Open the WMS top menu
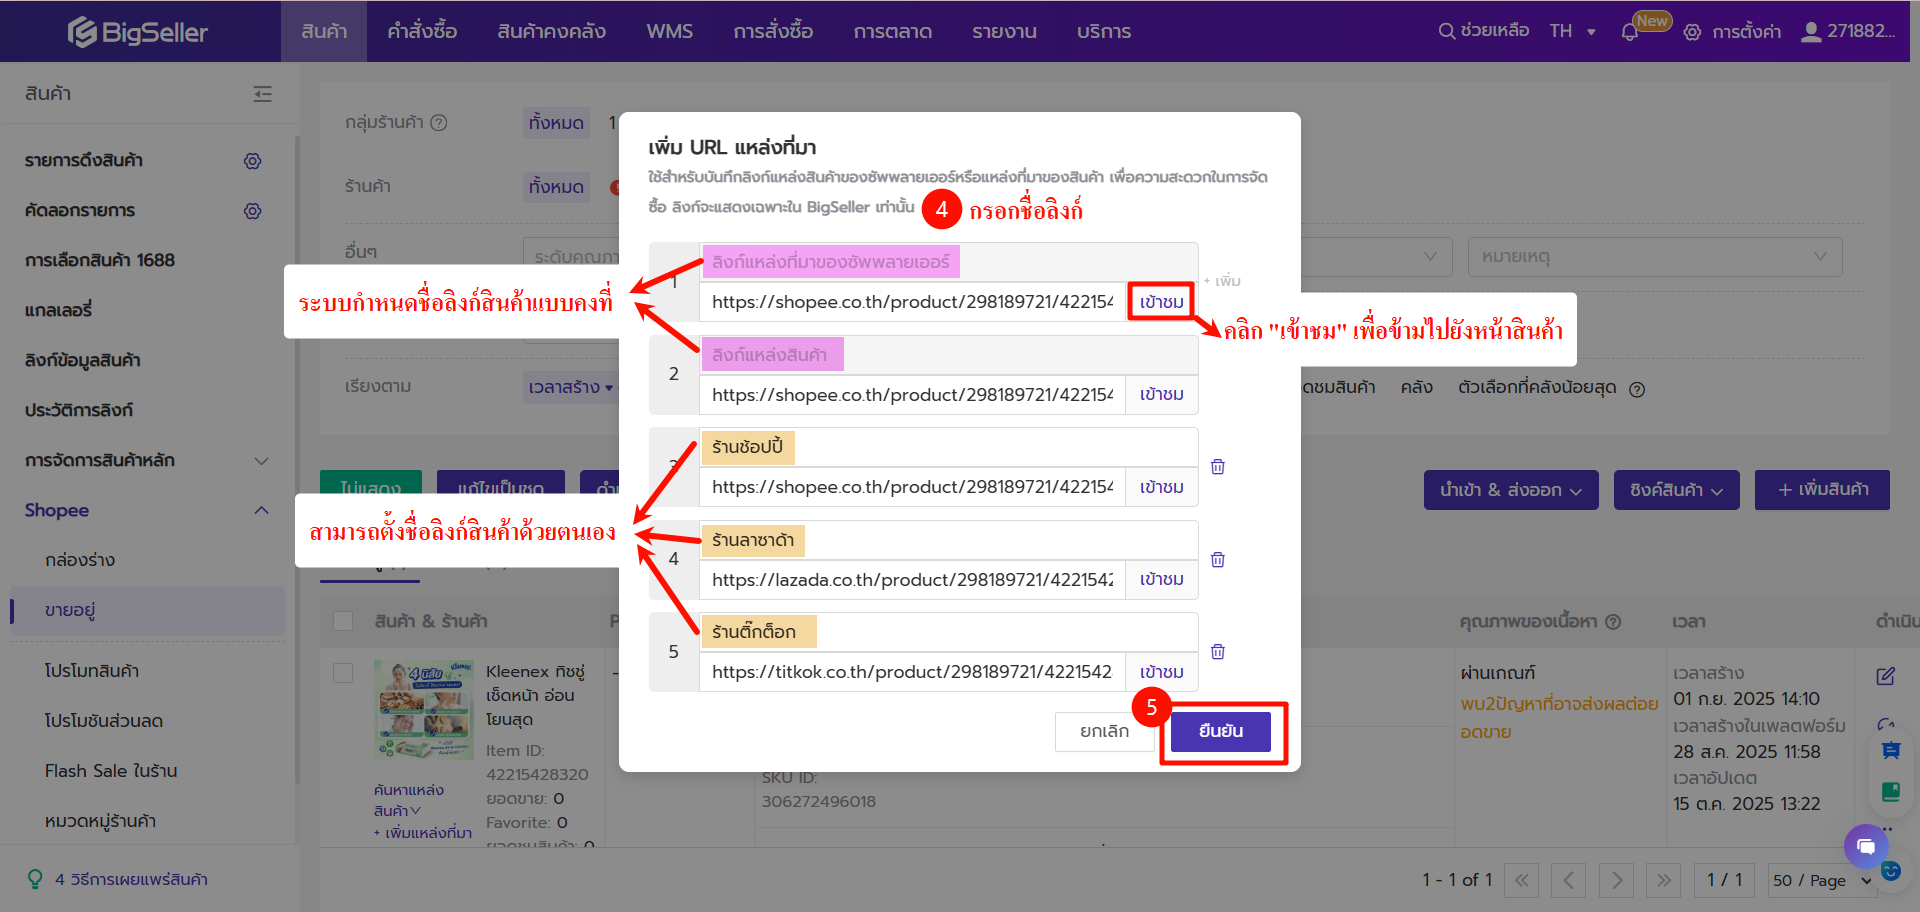The height and width of the screenshot is (912, 1920). pos(670,31)
